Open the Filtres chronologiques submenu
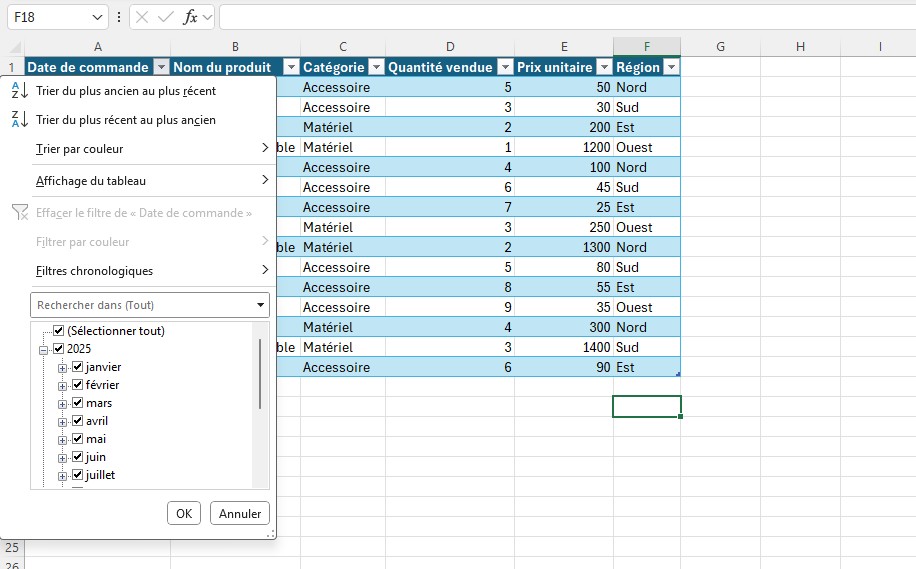This screenshot has width=916, height=569. pyautogui.click(x=150, y=270)
